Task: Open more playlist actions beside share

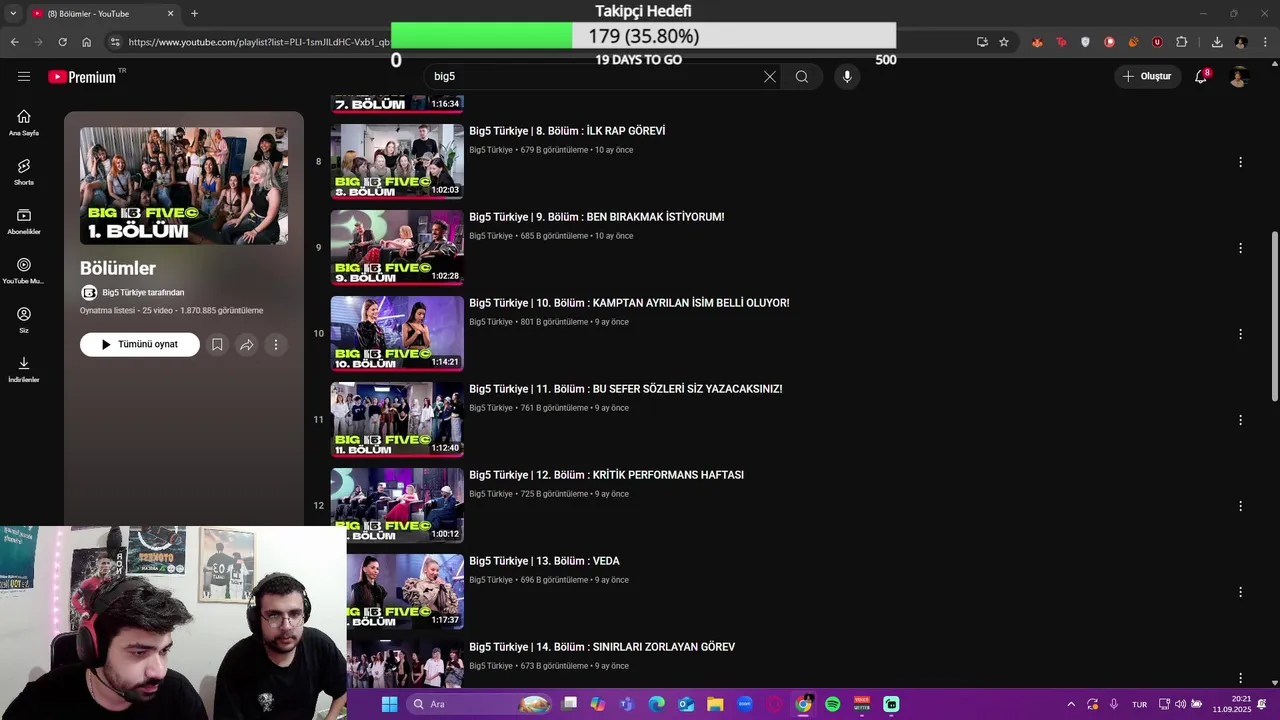Action: click(276, 344)
